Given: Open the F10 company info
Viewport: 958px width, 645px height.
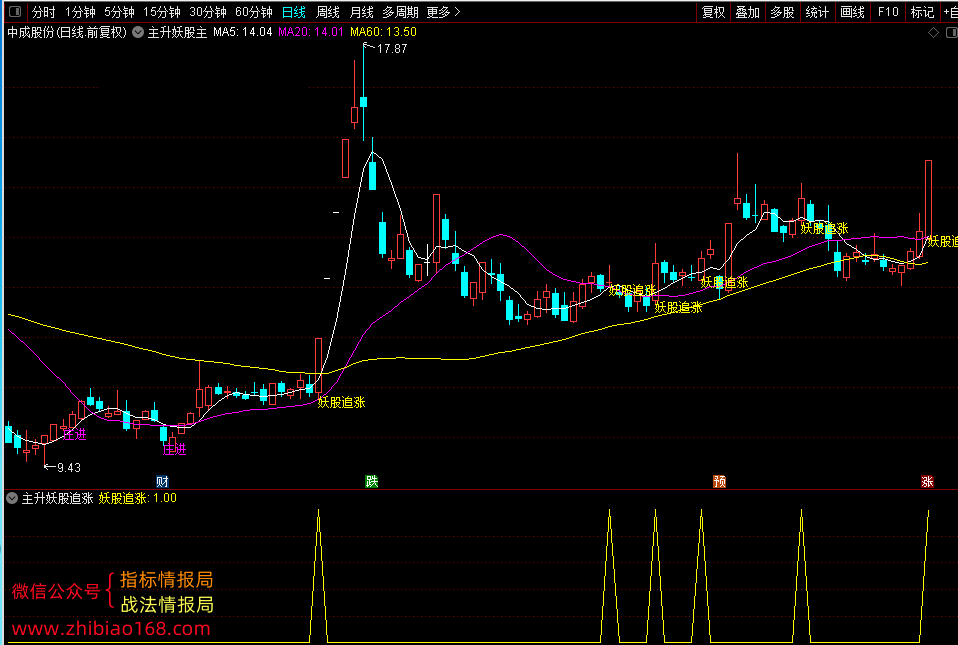Looking at the screenshot, I should pyautogui.click(x=888, y=12).
